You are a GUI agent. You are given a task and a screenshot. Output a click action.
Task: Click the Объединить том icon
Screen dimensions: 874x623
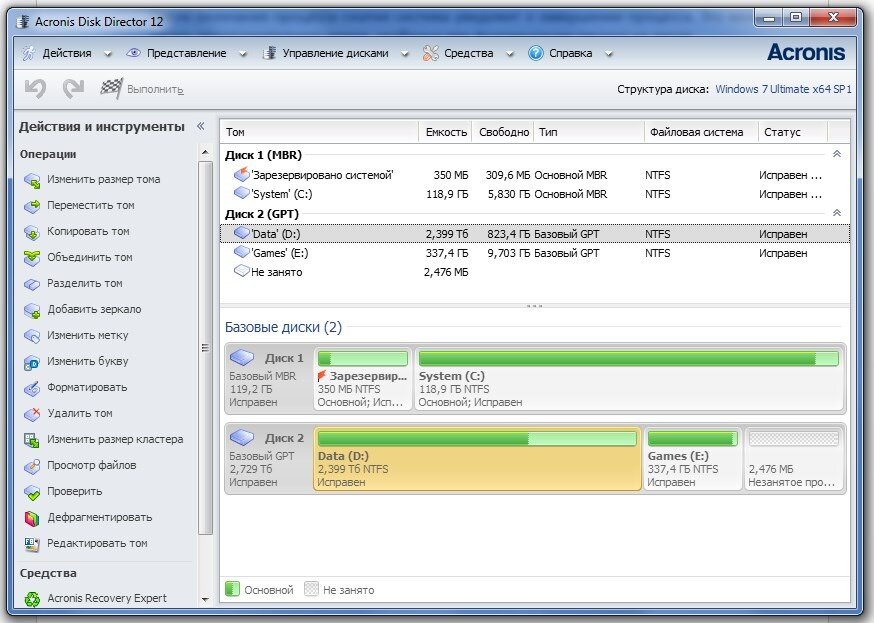tap(32, 258)
